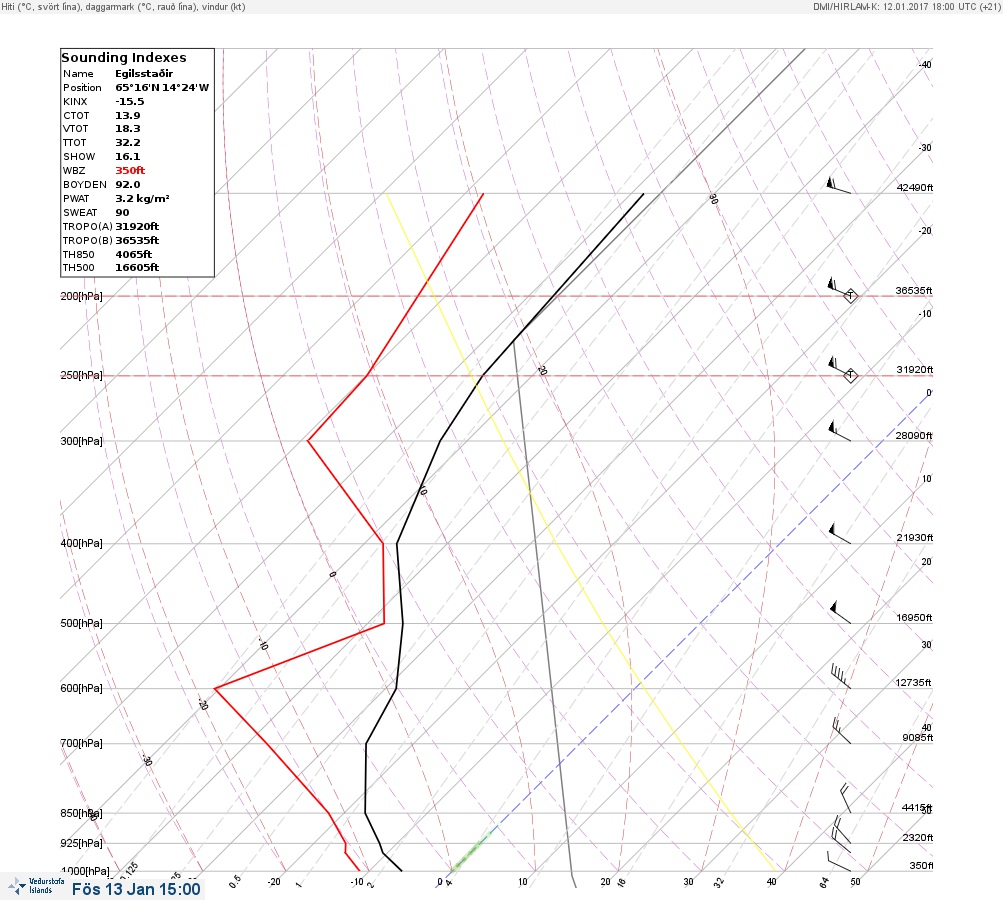This screenshot has width=1003, height=900.
Task: Click the wind barb beside 12735ft
Action: [x=841, y=677]
